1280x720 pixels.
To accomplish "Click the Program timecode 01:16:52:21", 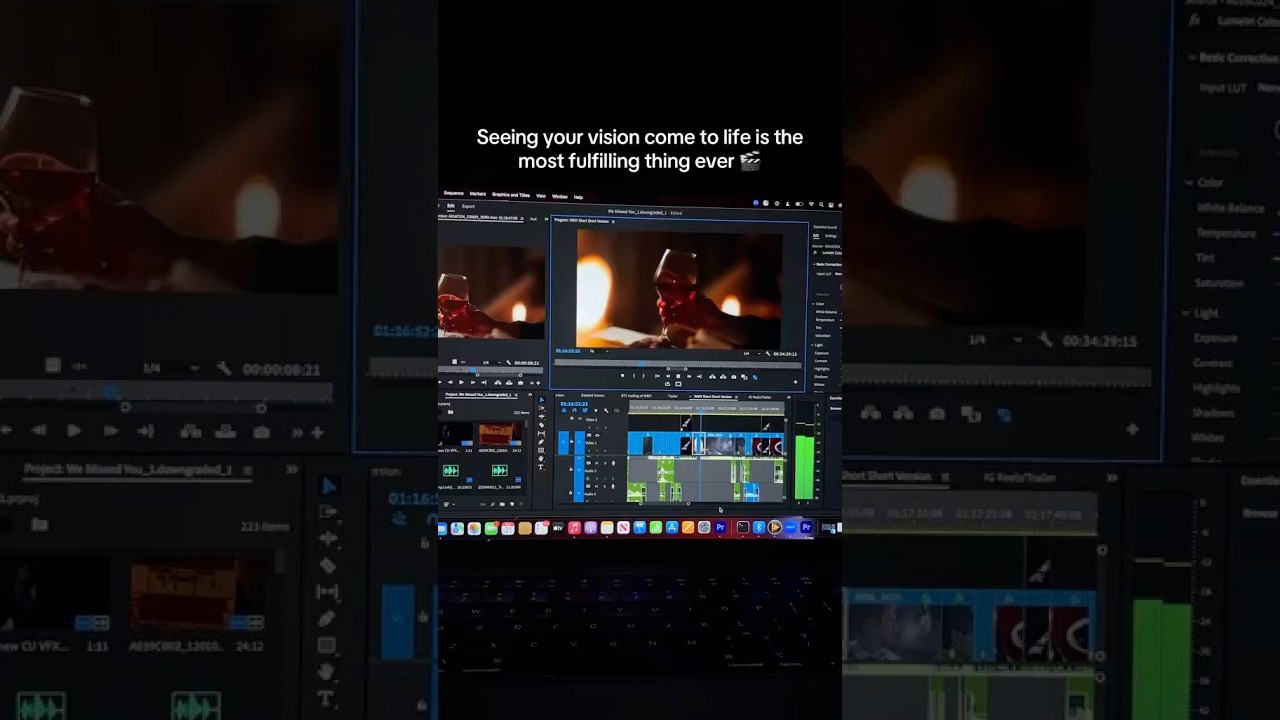I will click(x=568, y=351).
